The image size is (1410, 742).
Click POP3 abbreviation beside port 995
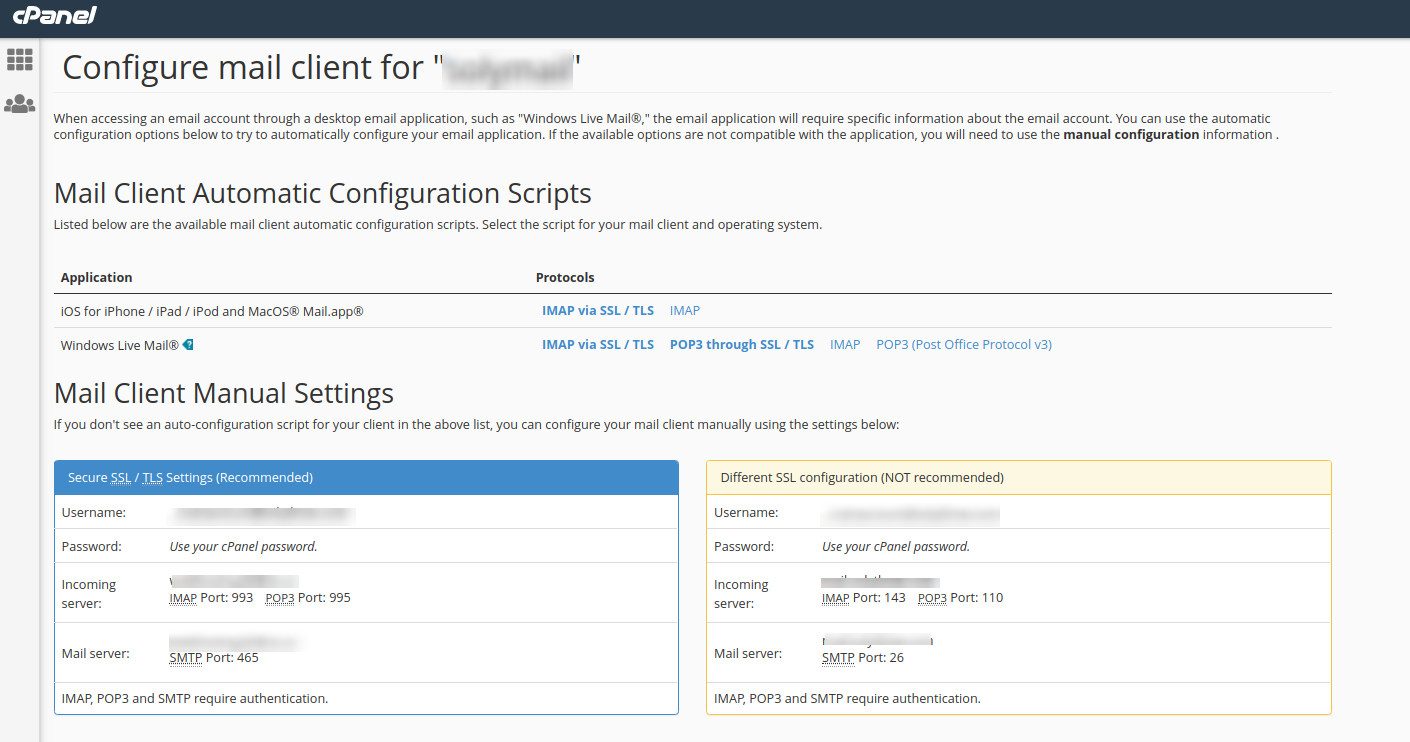(x=279, y=598)
